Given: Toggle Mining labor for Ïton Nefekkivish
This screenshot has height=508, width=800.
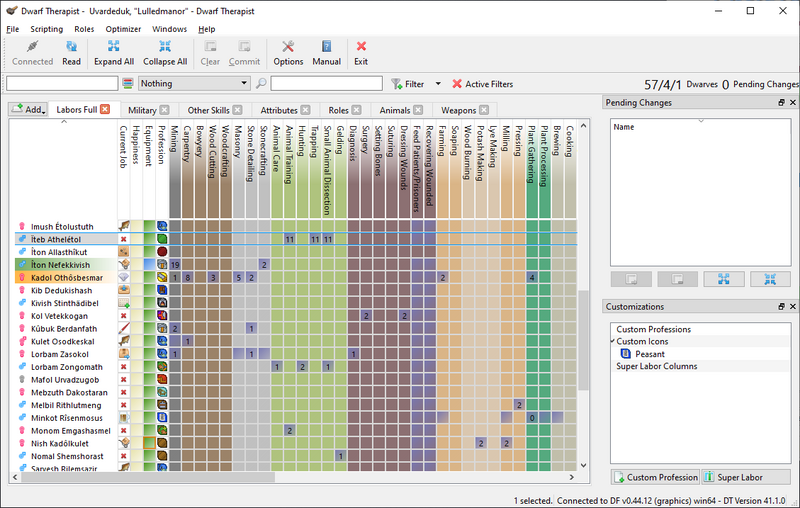Looking at the screenshot, I should tap(175, 264).
